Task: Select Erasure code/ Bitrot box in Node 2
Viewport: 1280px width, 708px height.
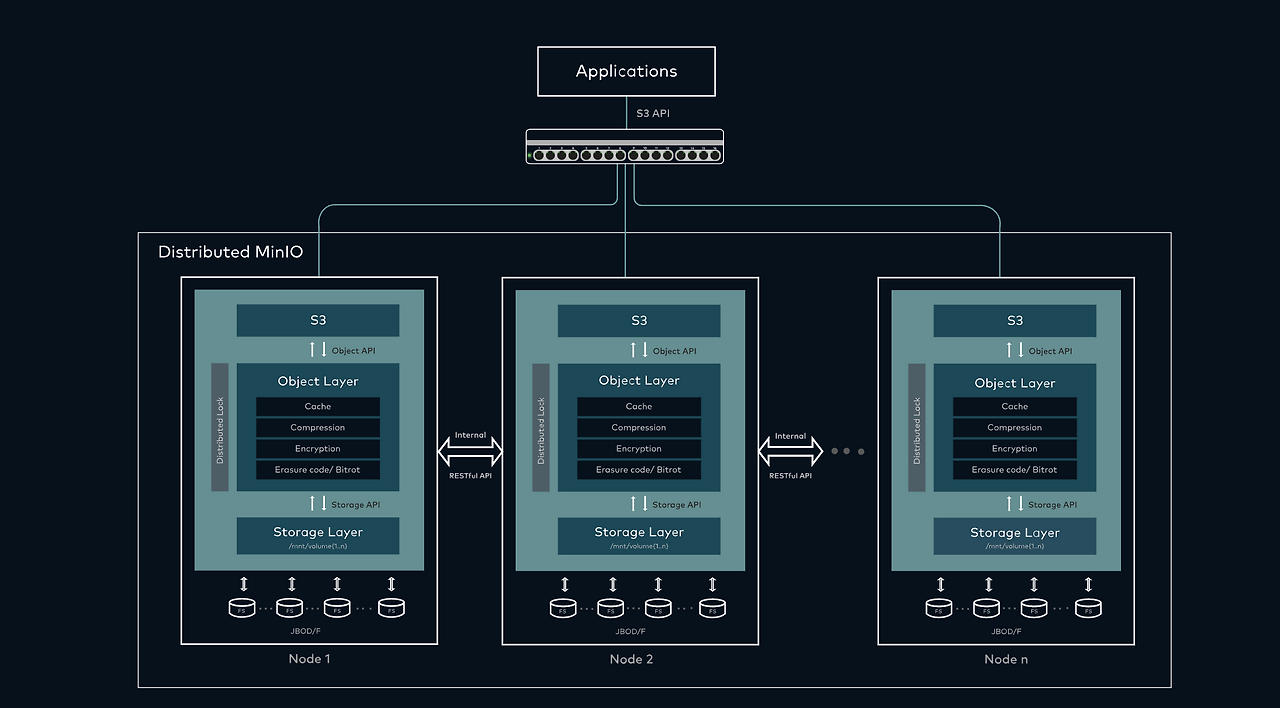Action: [639, 470]
